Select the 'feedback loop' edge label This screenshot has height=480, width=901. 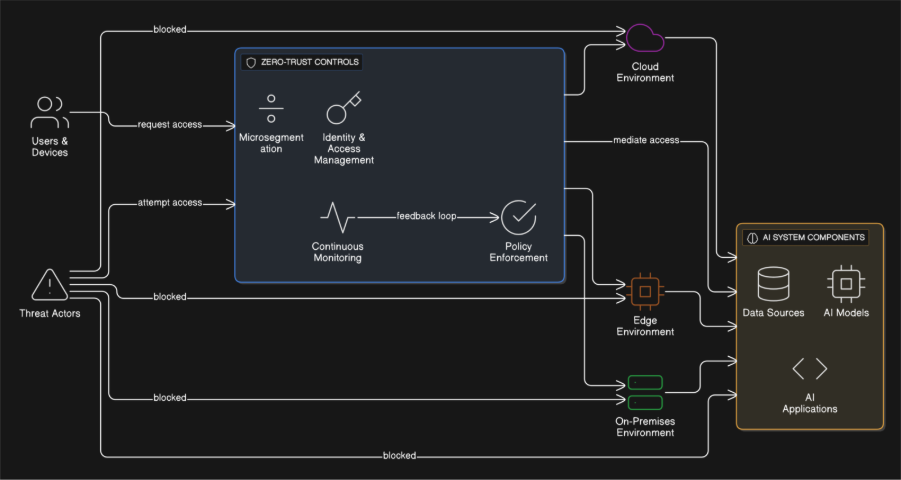(426, 216)
